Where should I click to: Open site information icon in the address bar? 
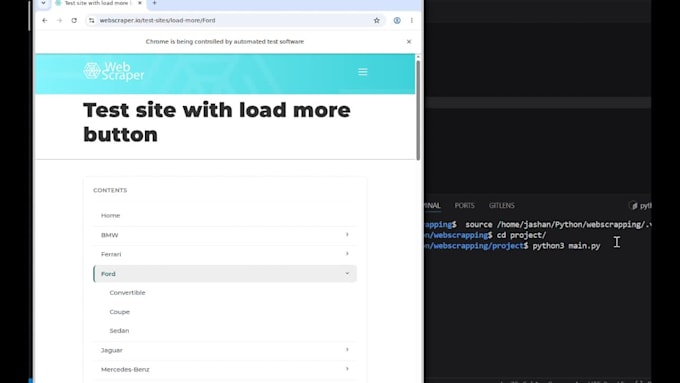pyautogui.click(x=92, y=20)
